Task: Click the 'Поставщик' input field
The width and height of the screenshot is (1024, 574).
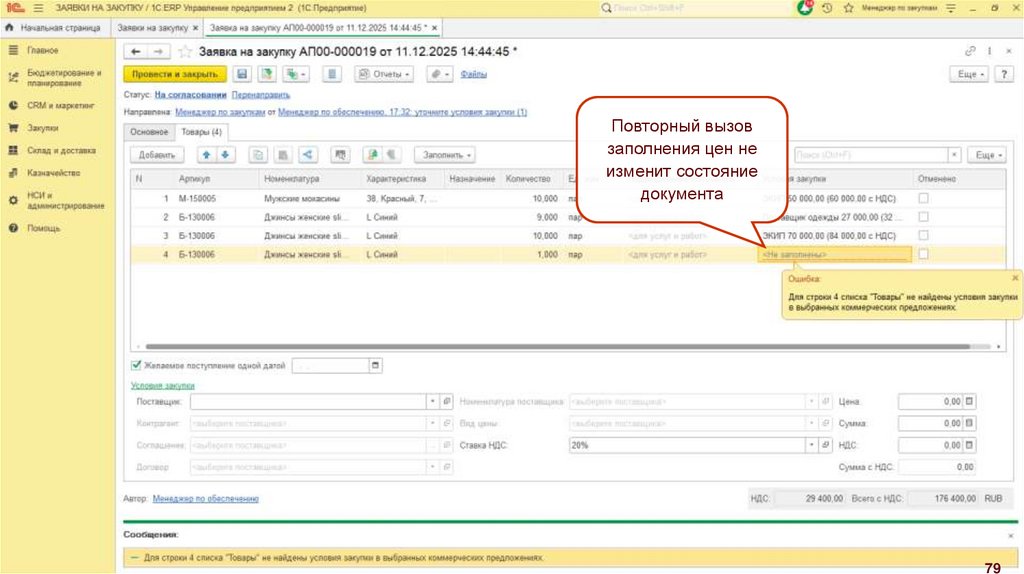Action: coord(307,401)
